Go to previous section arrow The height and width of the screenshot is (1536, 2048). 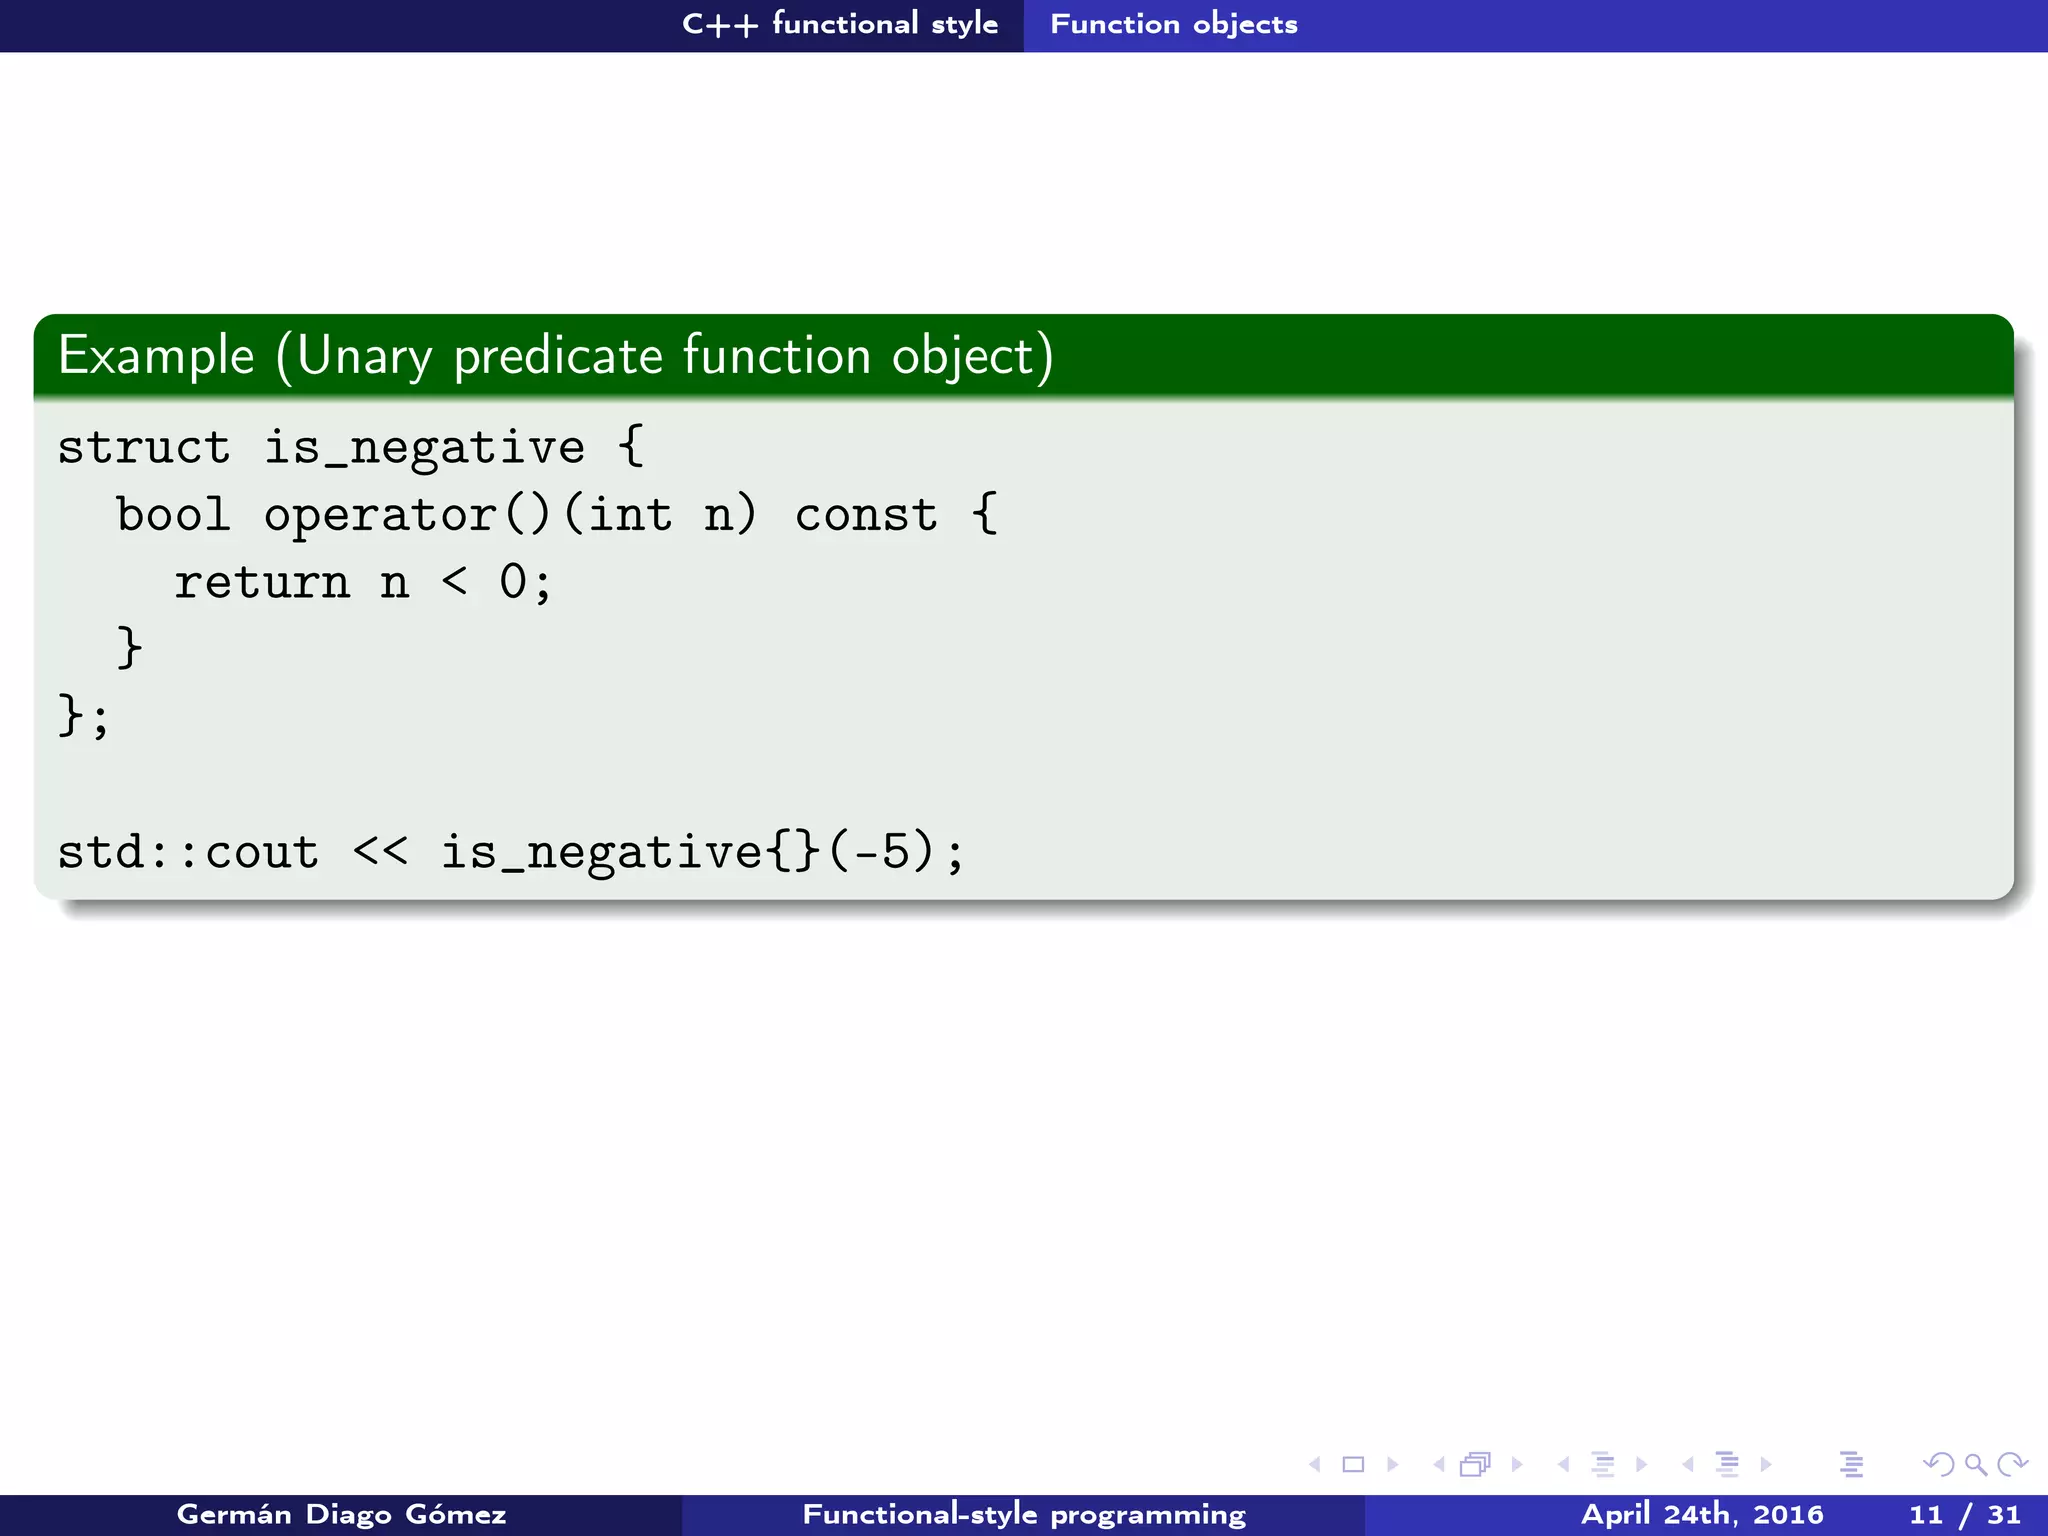click(x=1688, y=1465)
